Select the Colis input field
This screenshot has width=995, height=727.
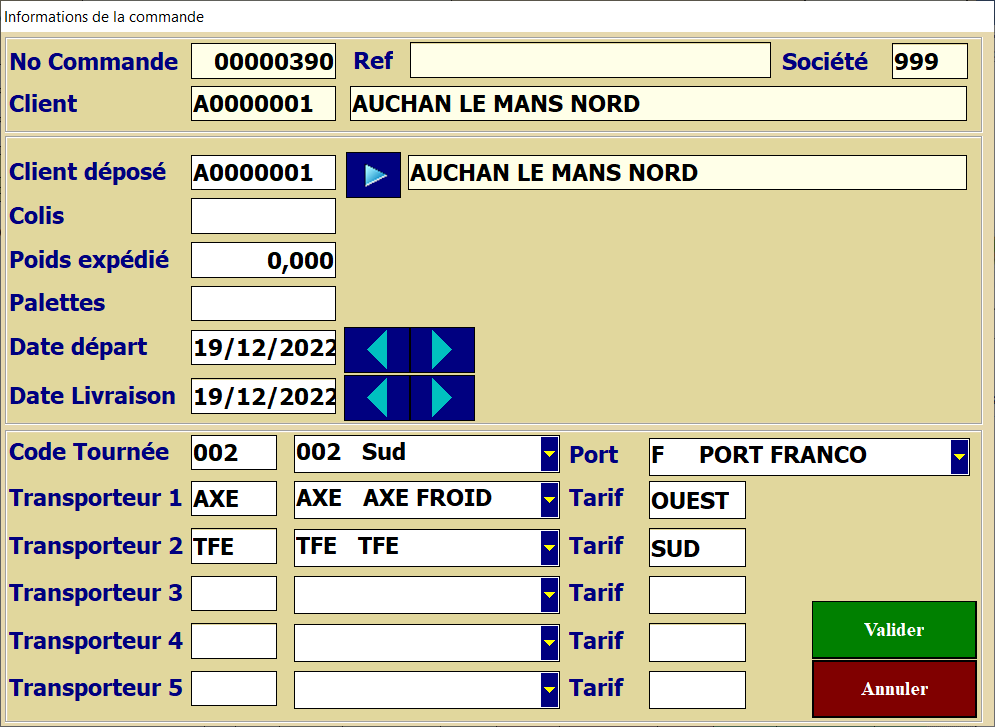[x=263, y=216]
